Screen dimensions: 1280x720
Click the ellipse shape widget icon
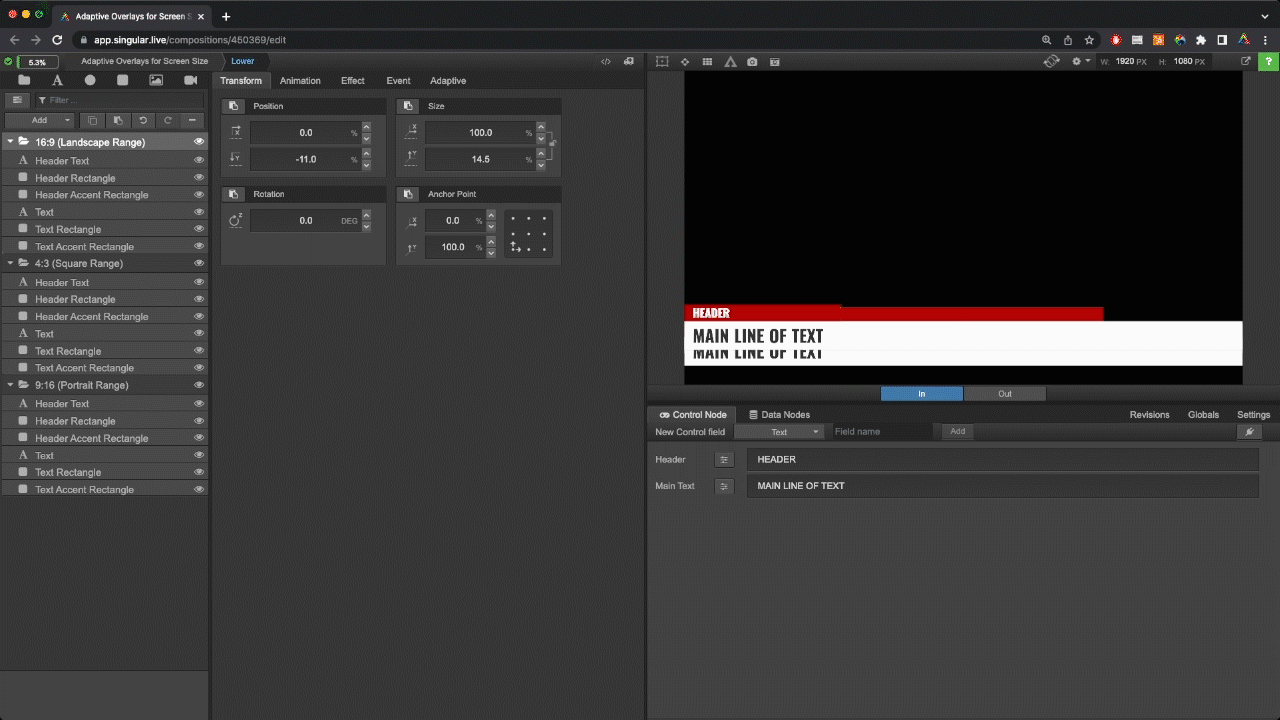(90, 80)
